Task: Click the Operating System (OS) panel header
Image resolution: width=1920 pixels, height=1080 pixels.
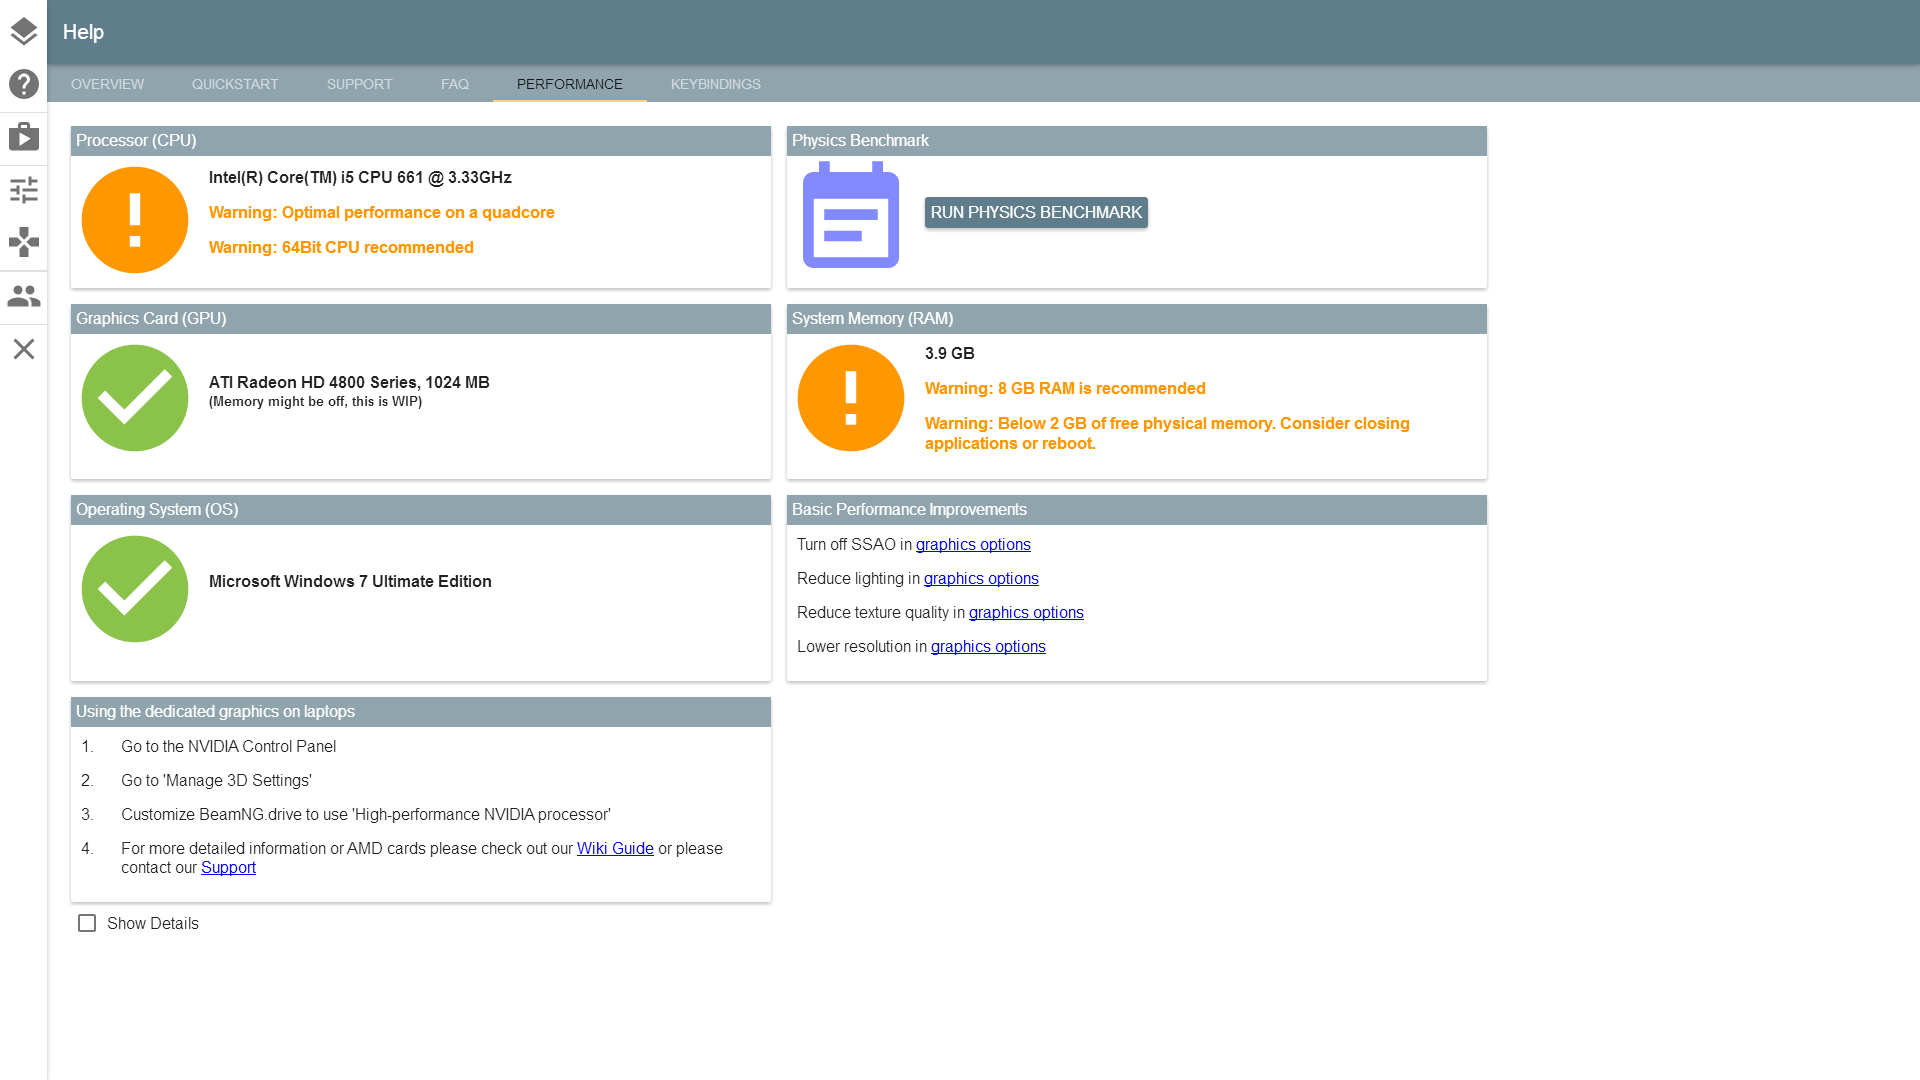Action: pyautogui.click(x=421, y=510)
